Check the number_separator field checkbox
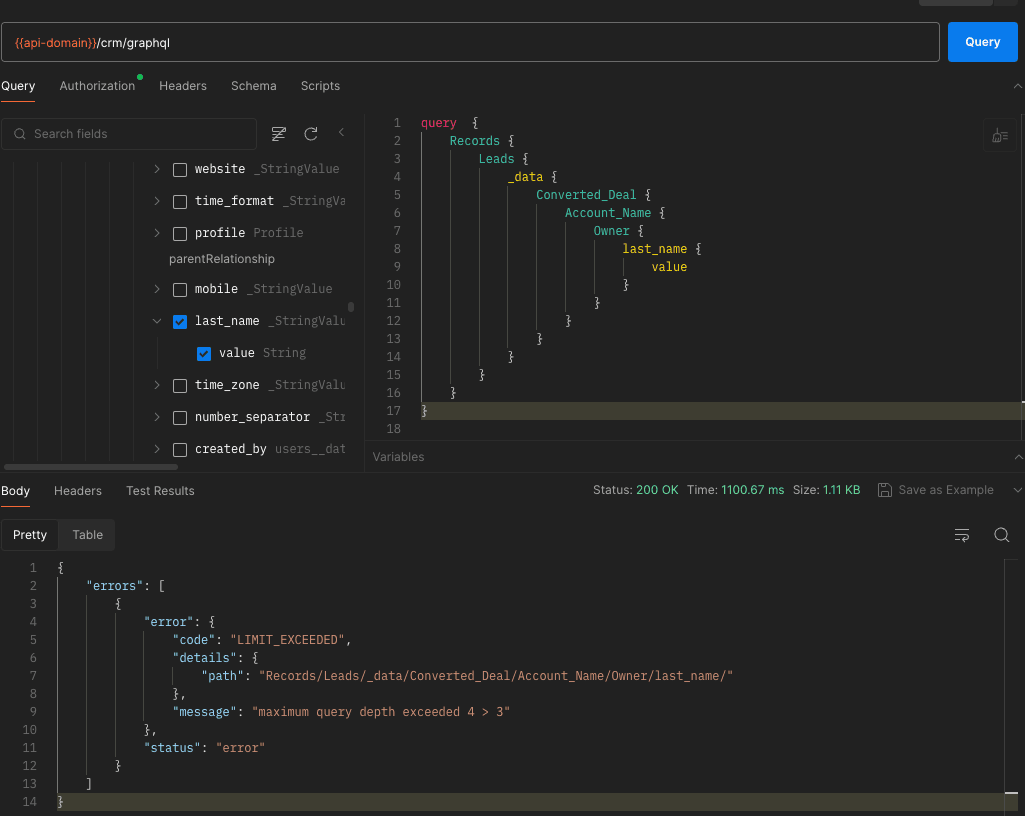 pyautogui.click(x=180, y=418)
